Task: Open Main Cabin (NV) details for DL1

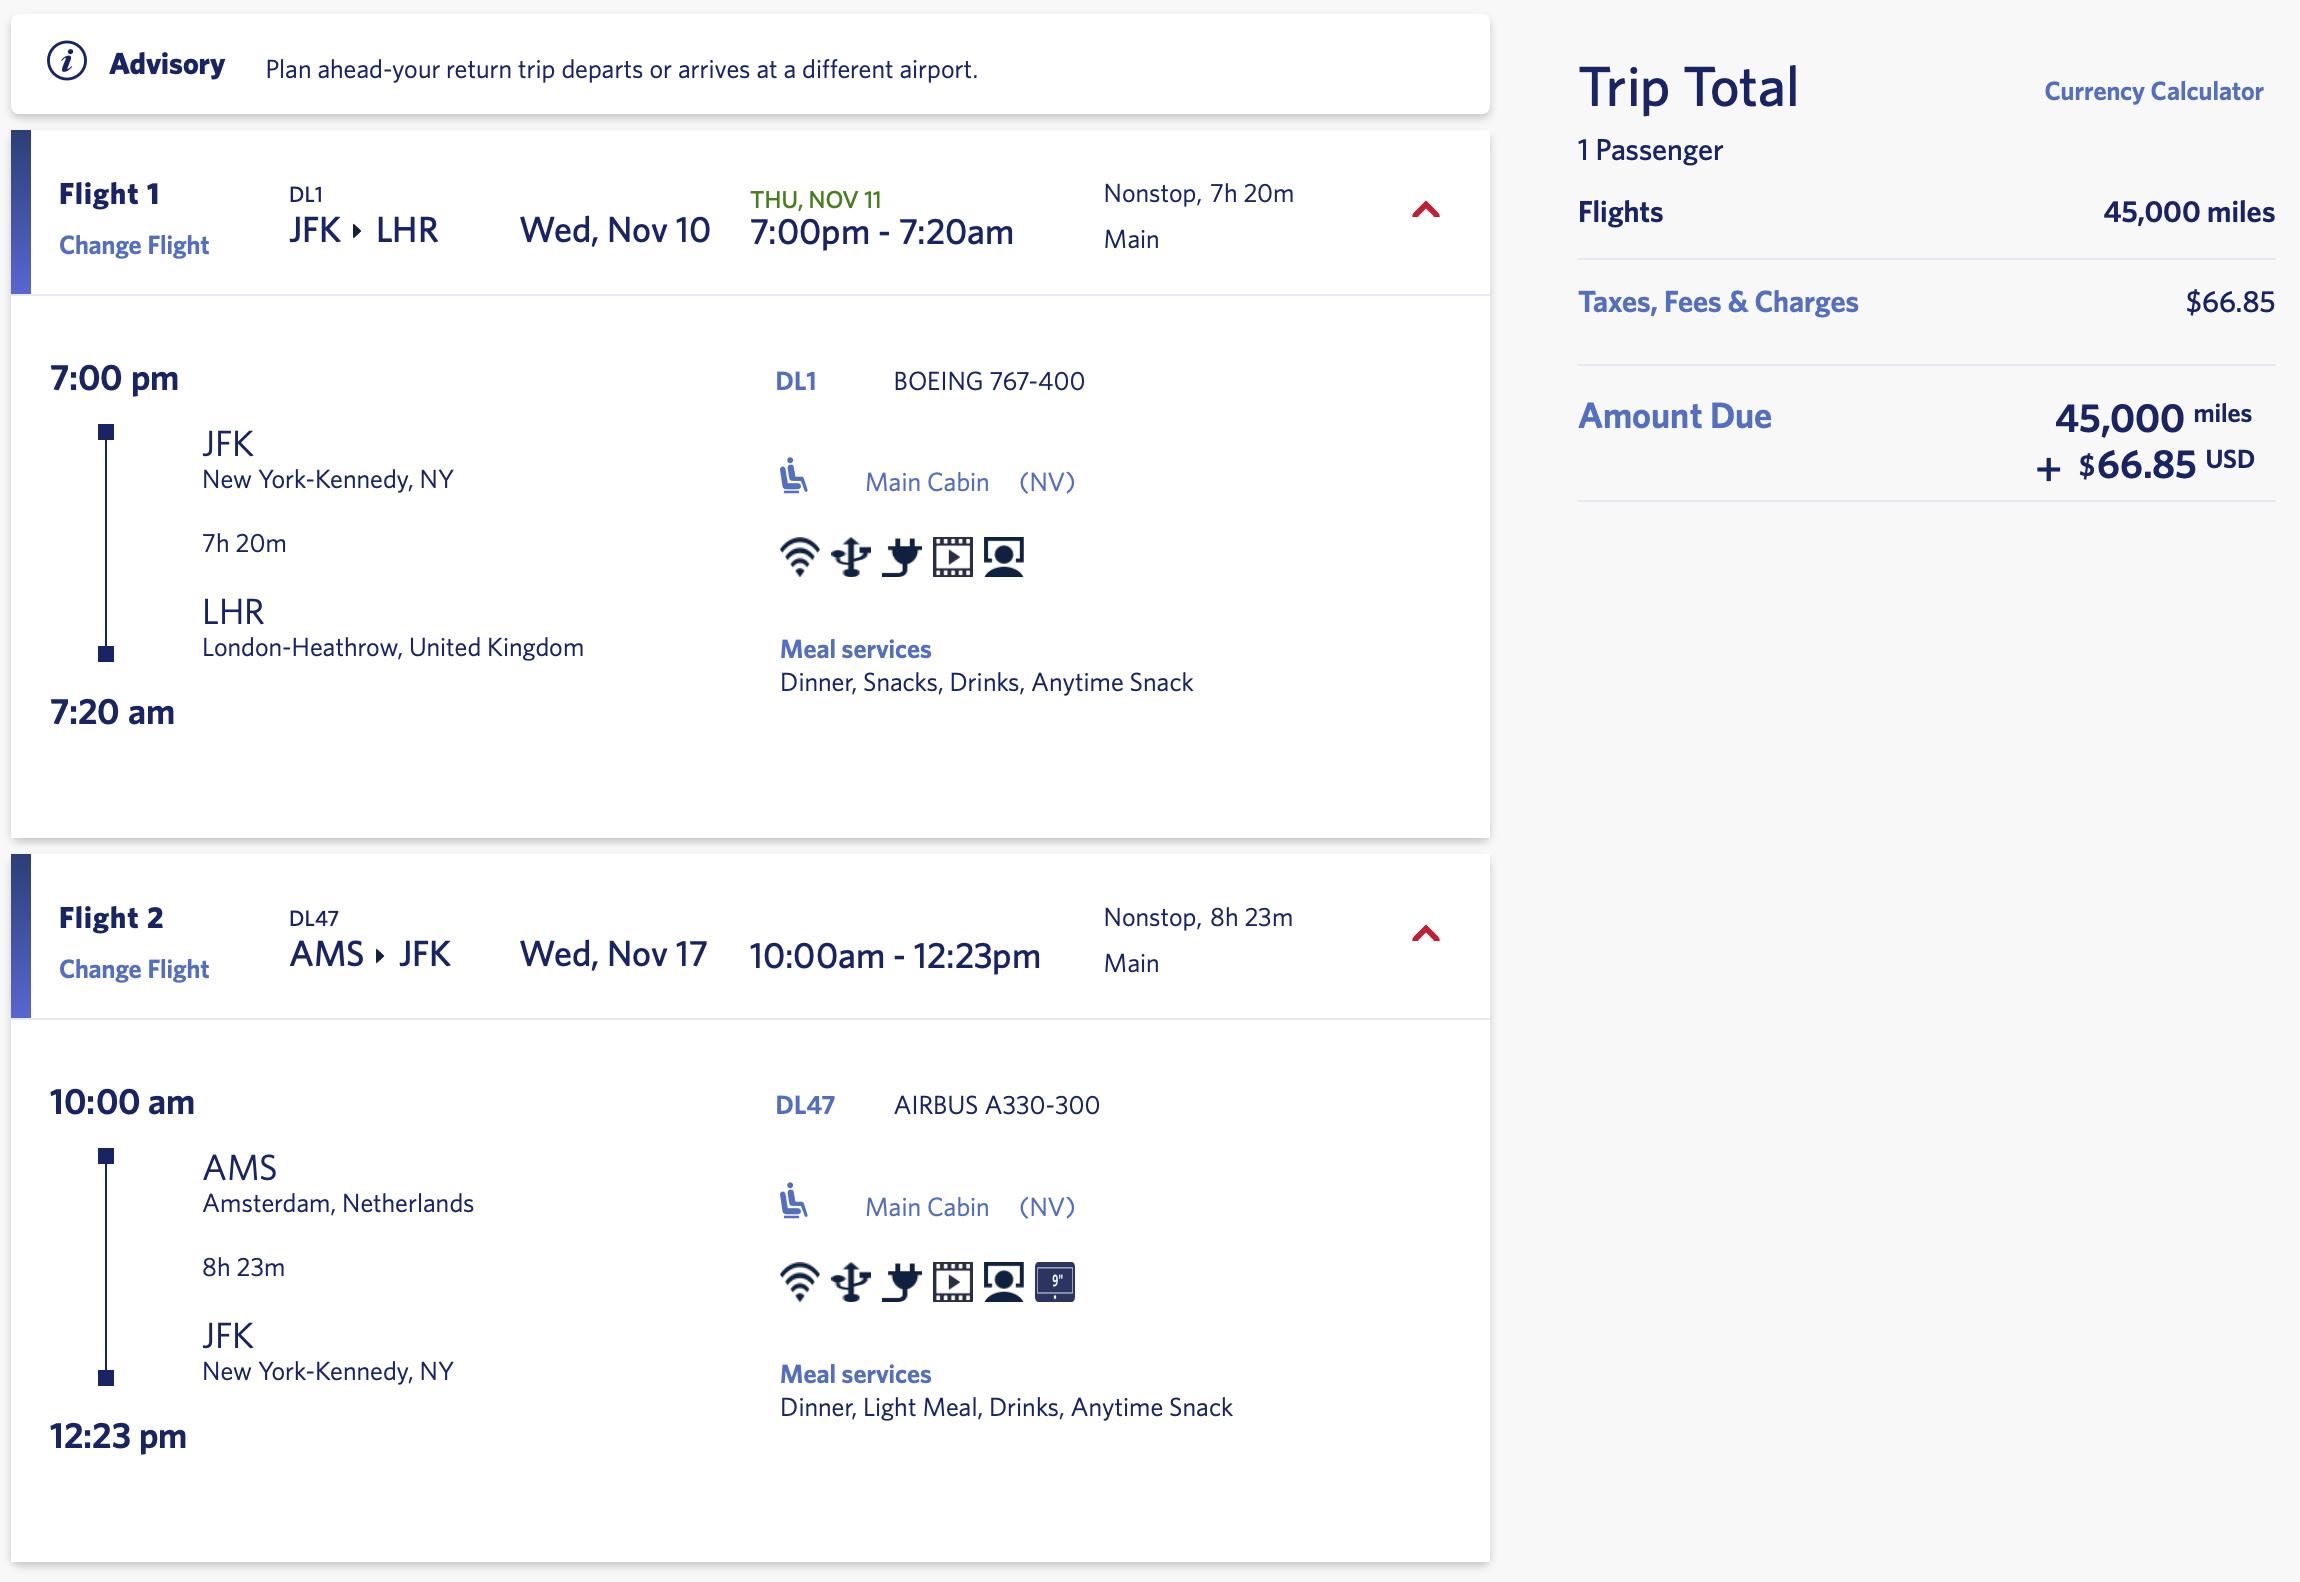Action: click(x=970, y=482)
